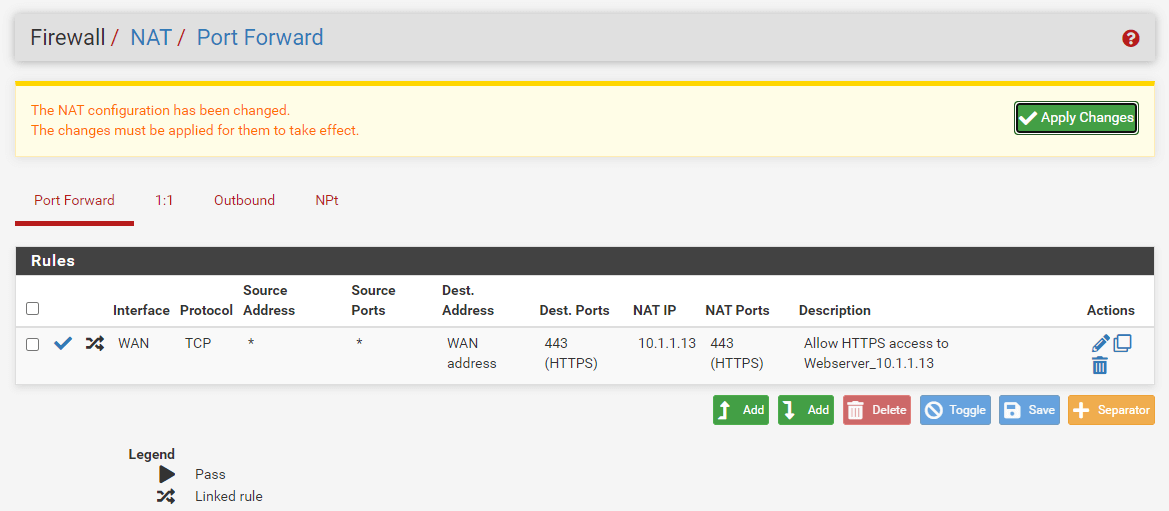Click the WAN interface cell
Viewport: 1169px width, 511px height.
[x=133, y=343]
